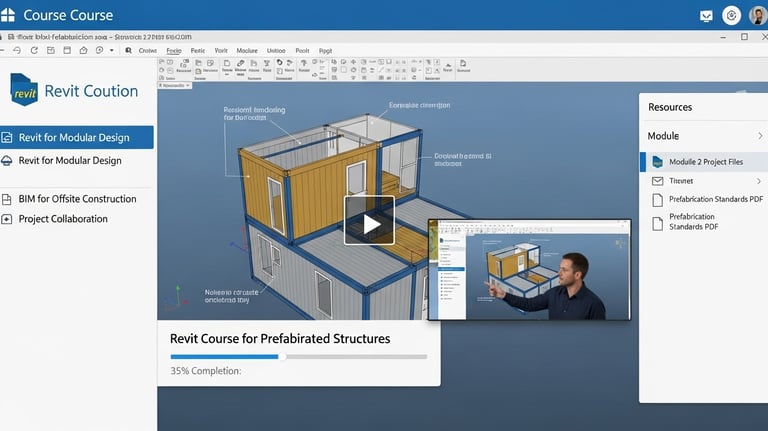Click the document icon beside BIM for Offsite Construction
This screenshot has height=431, width=768.
pos(6,199)
